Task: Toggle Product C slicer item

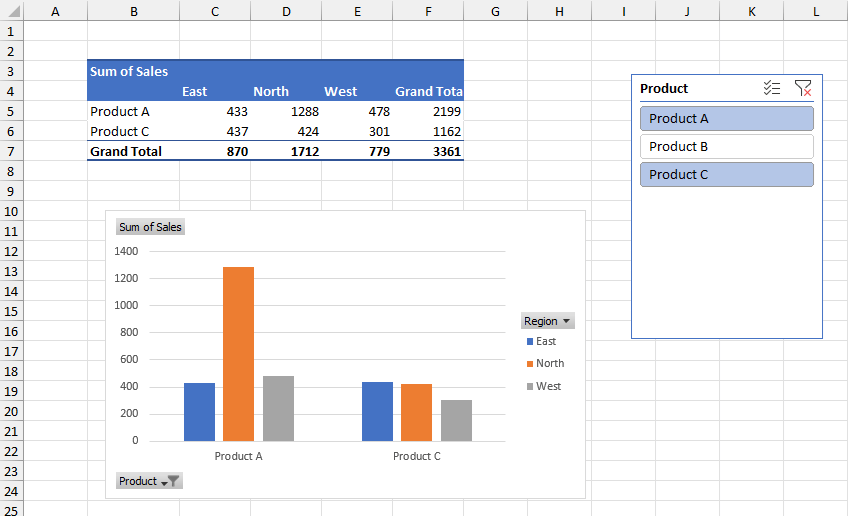Action: pos(726,175)
